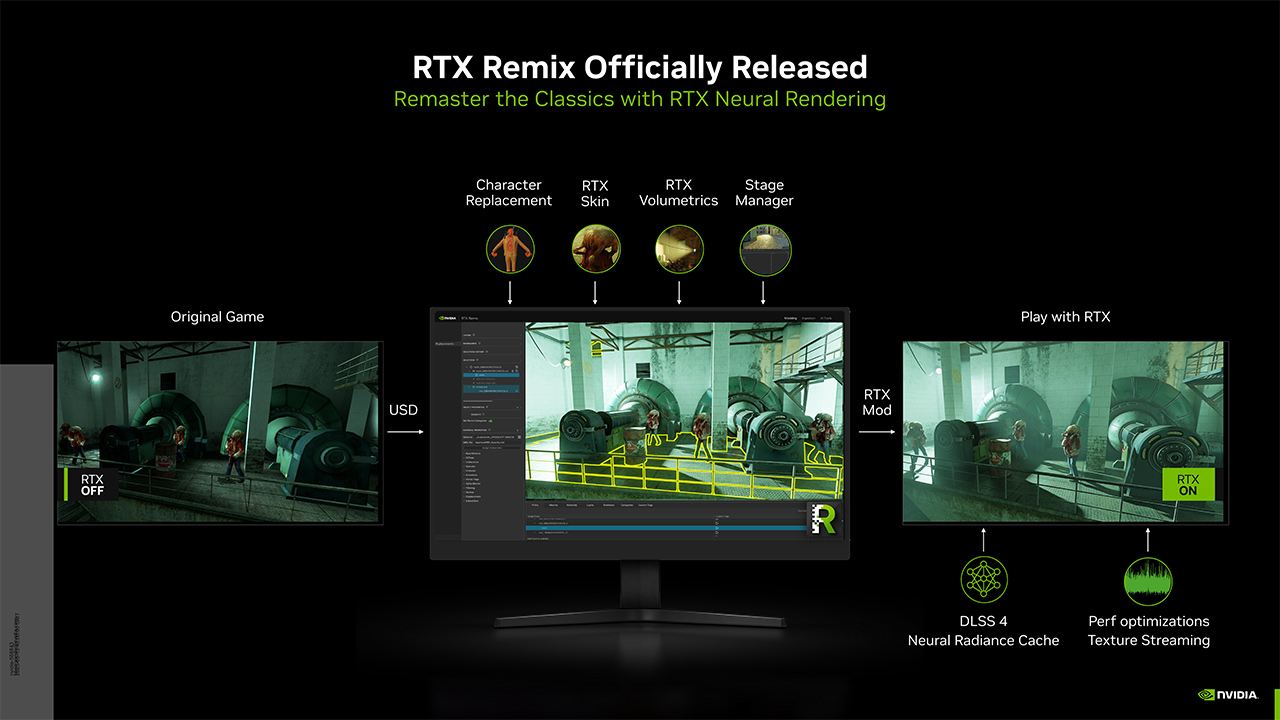Click the Perf optimizations waveform icon
The height and width of the screenshot is (720, 1280).
click(x=1148, y=580)
